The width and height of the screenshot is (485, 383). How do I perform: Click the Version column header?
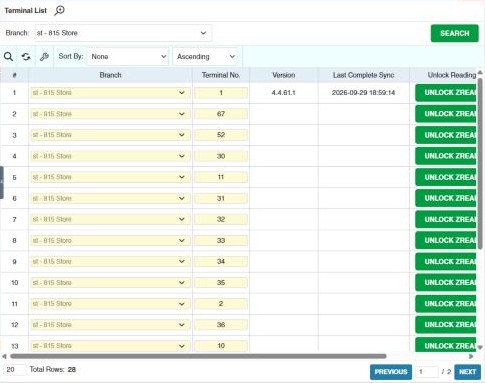coord(284,75)
